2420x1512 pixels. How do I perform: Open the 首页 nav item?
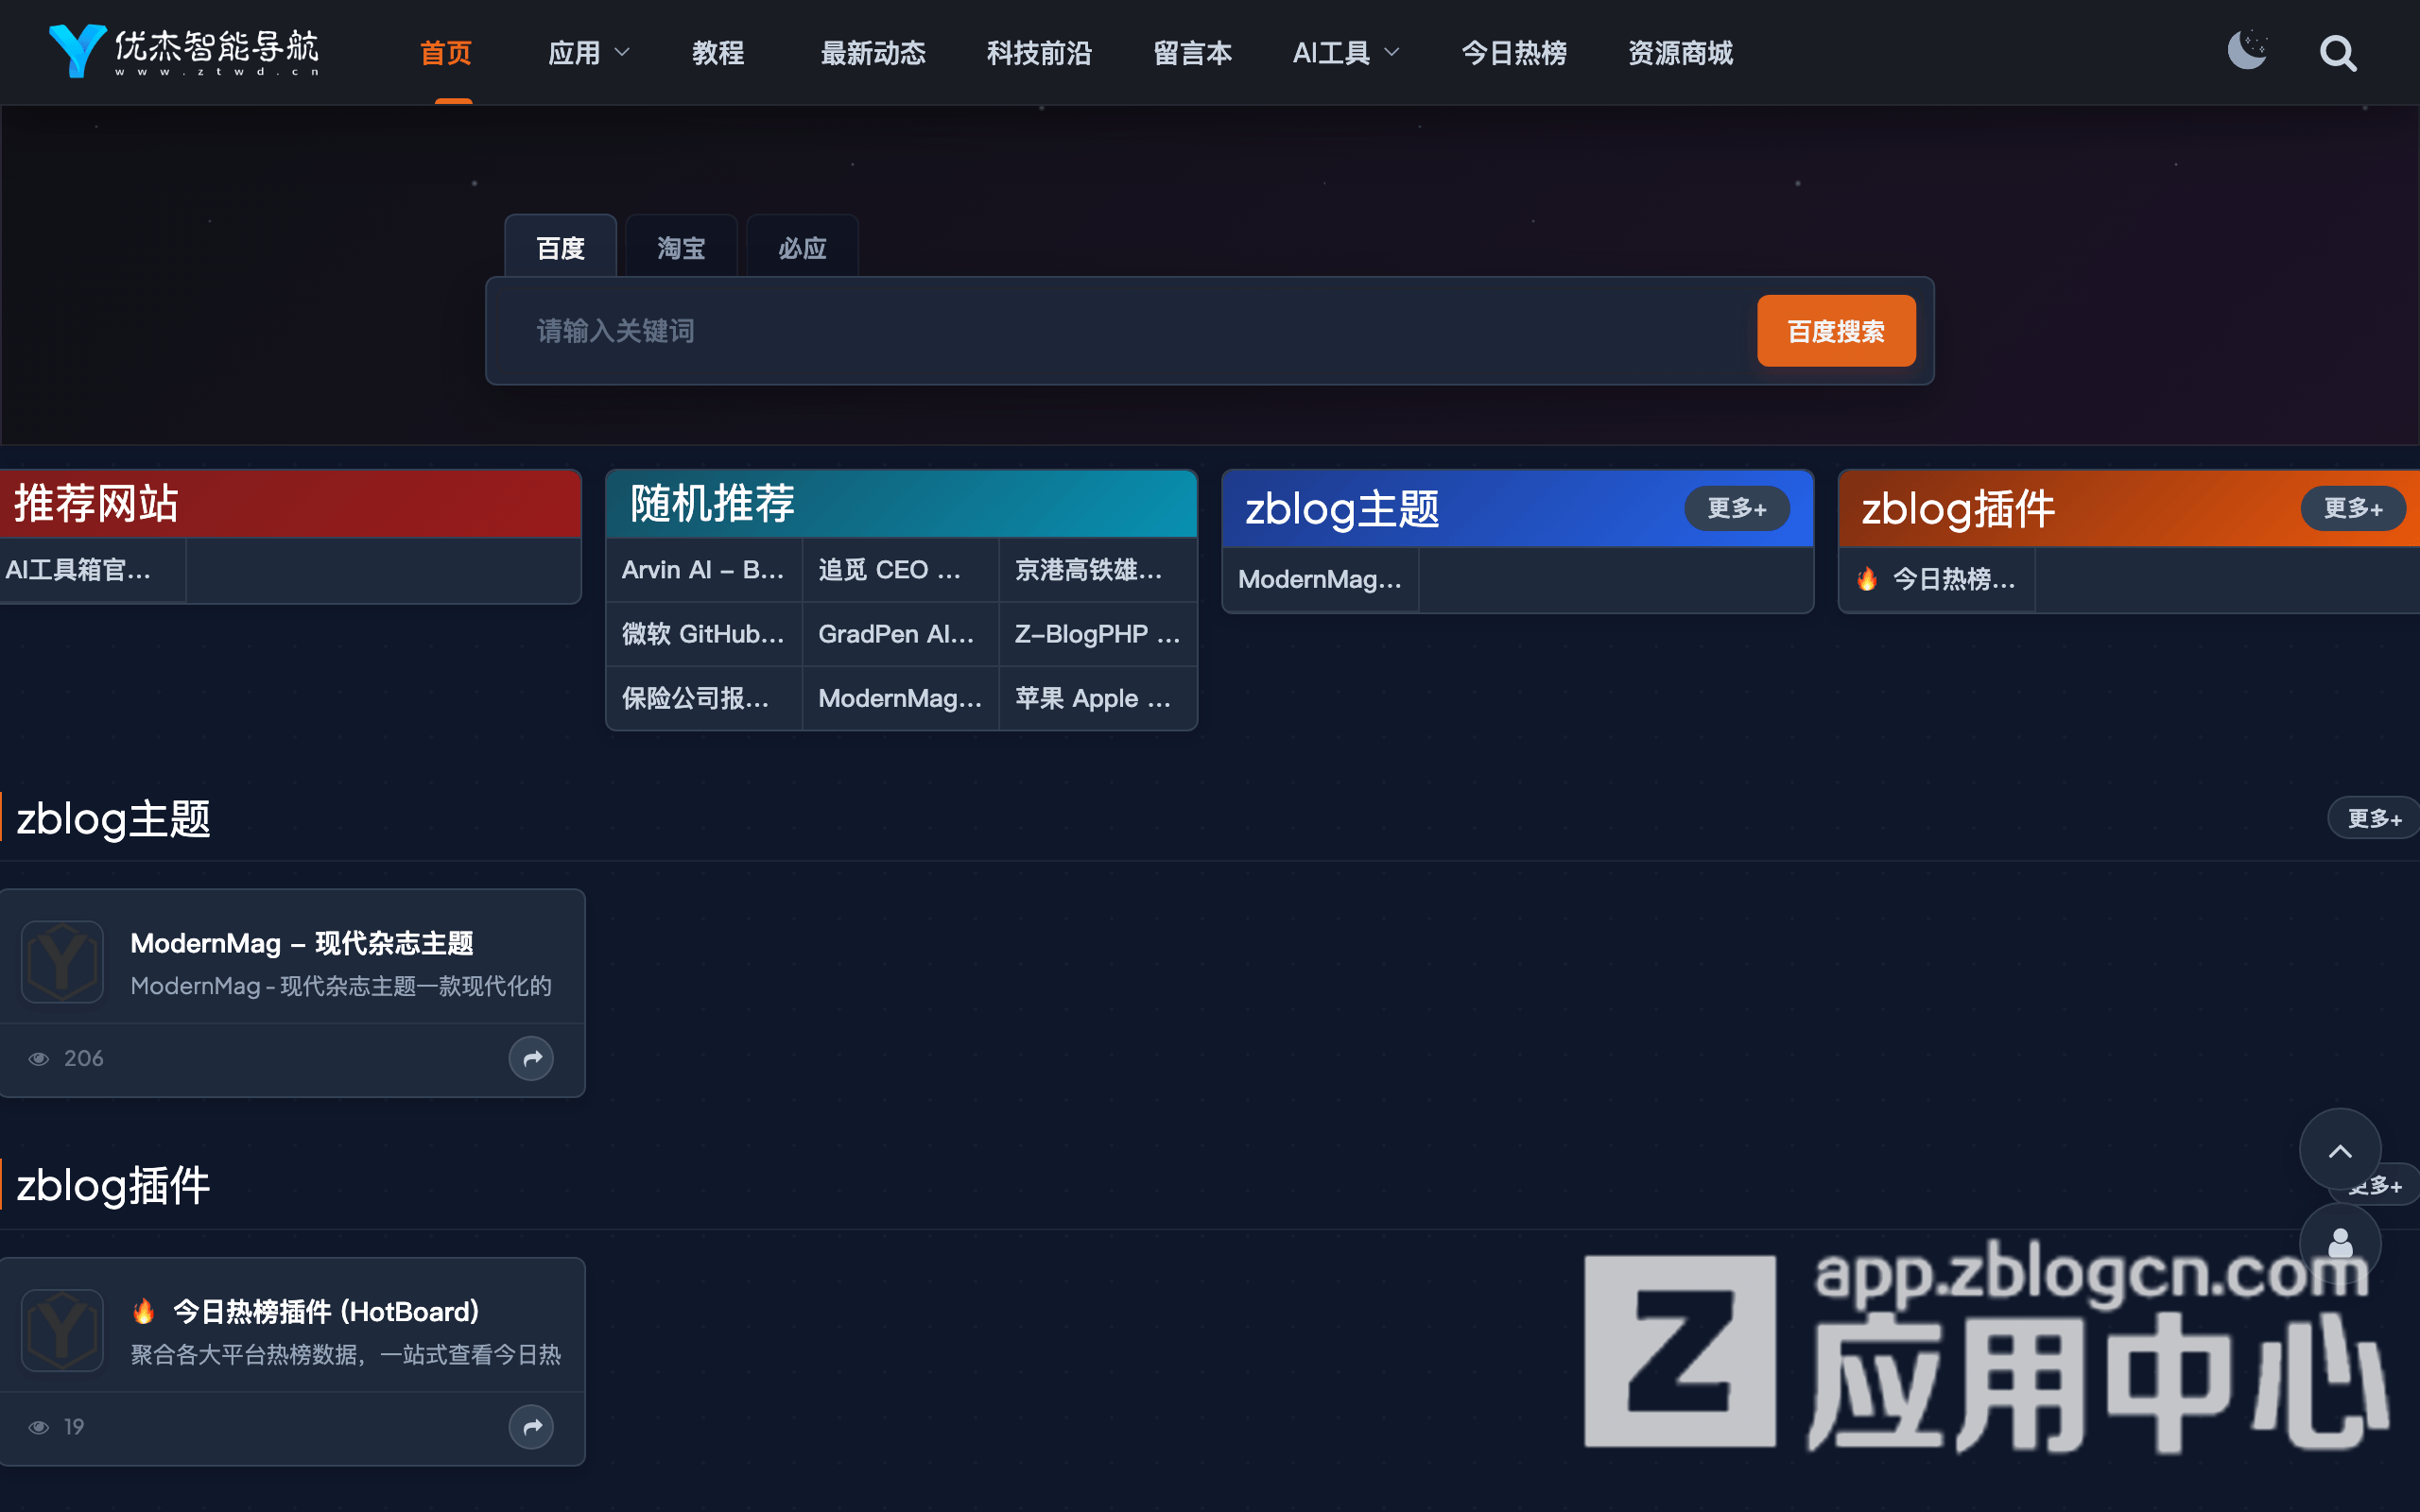[446, 53]
